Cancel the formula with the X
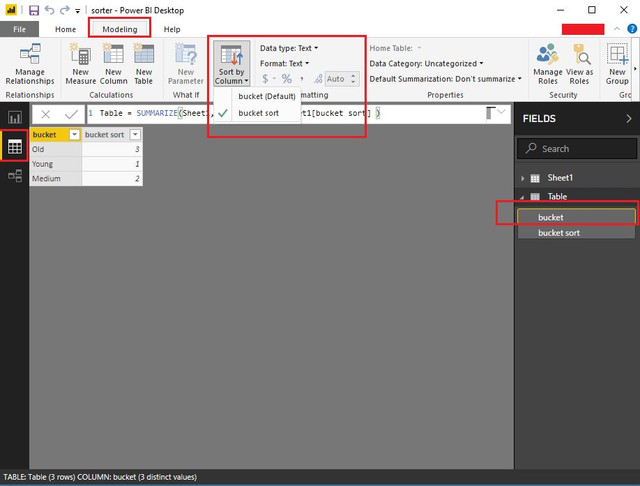640x486 pixels. (x=46, y=114)
